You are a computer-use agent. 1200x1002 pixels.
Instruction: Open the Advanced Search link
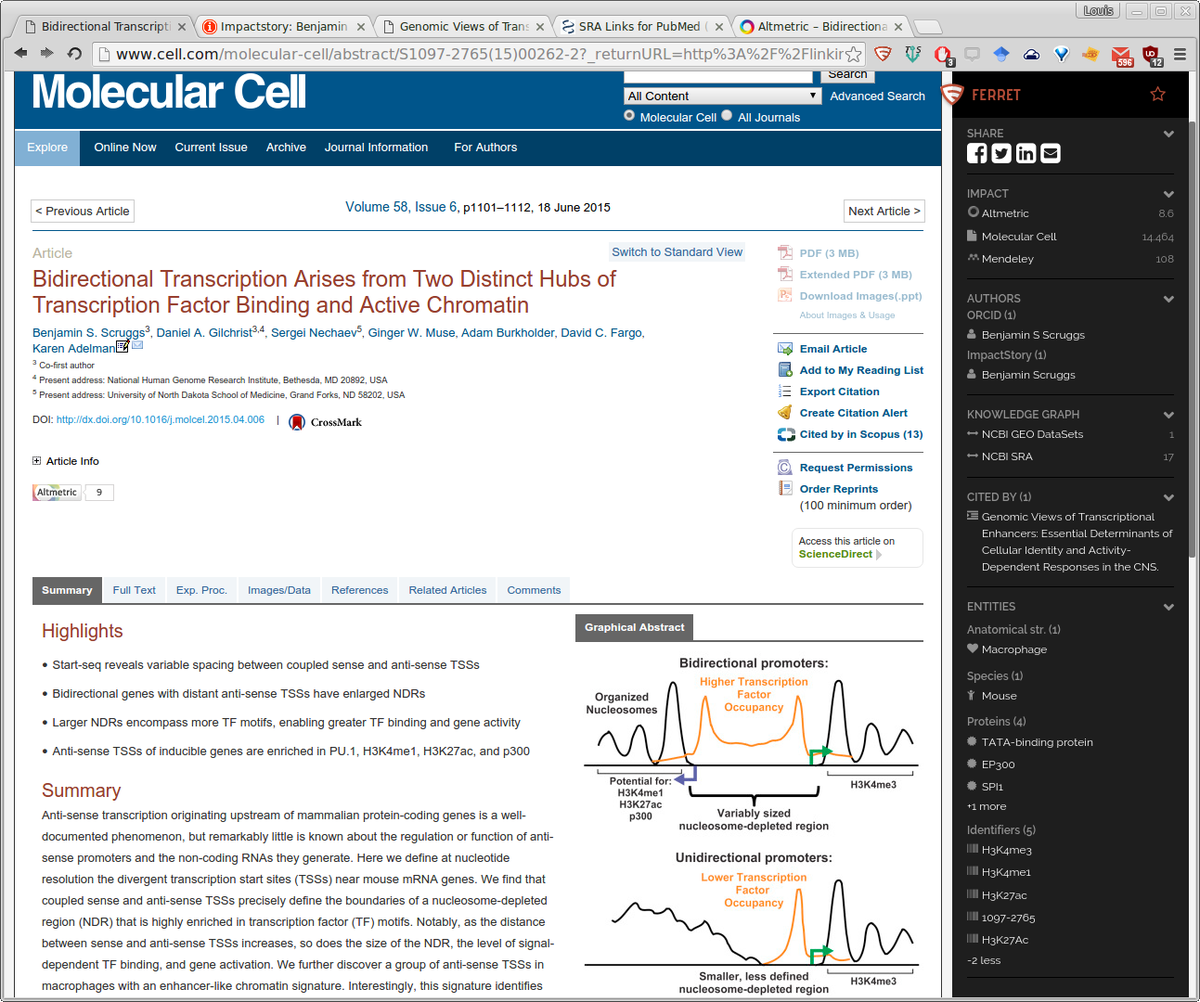point(878,96)
